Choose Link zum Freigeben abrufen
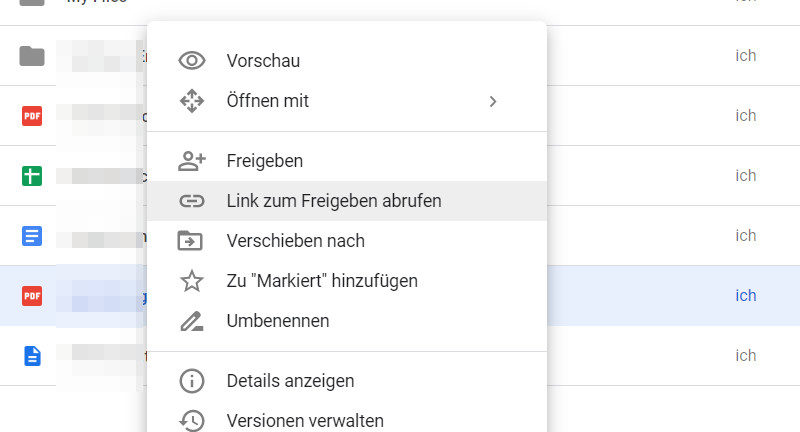Viewport: 800px width, 432px height. 334,201
